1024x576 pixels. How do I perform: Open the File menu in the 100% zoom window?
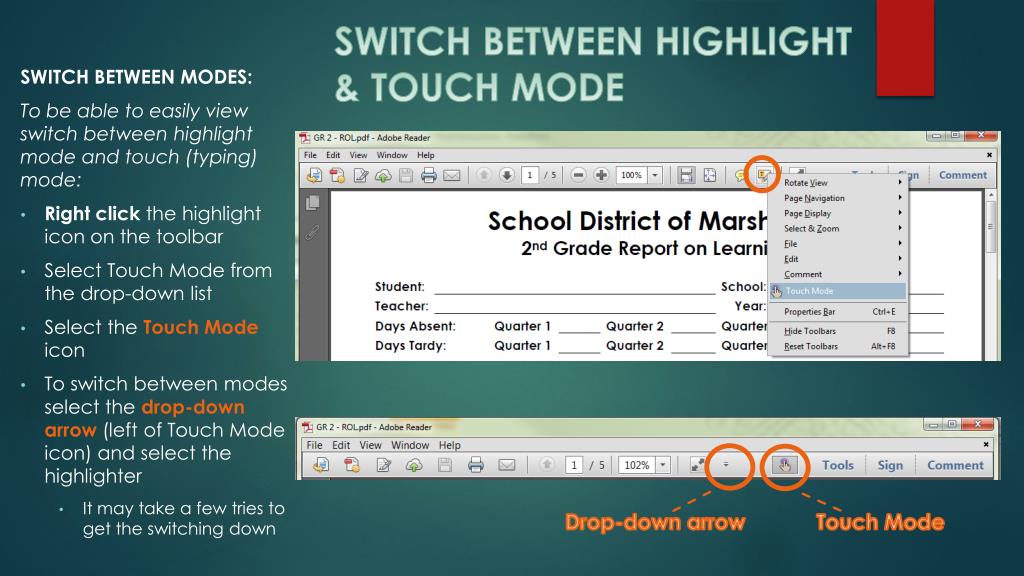click(x=310, y=155)
